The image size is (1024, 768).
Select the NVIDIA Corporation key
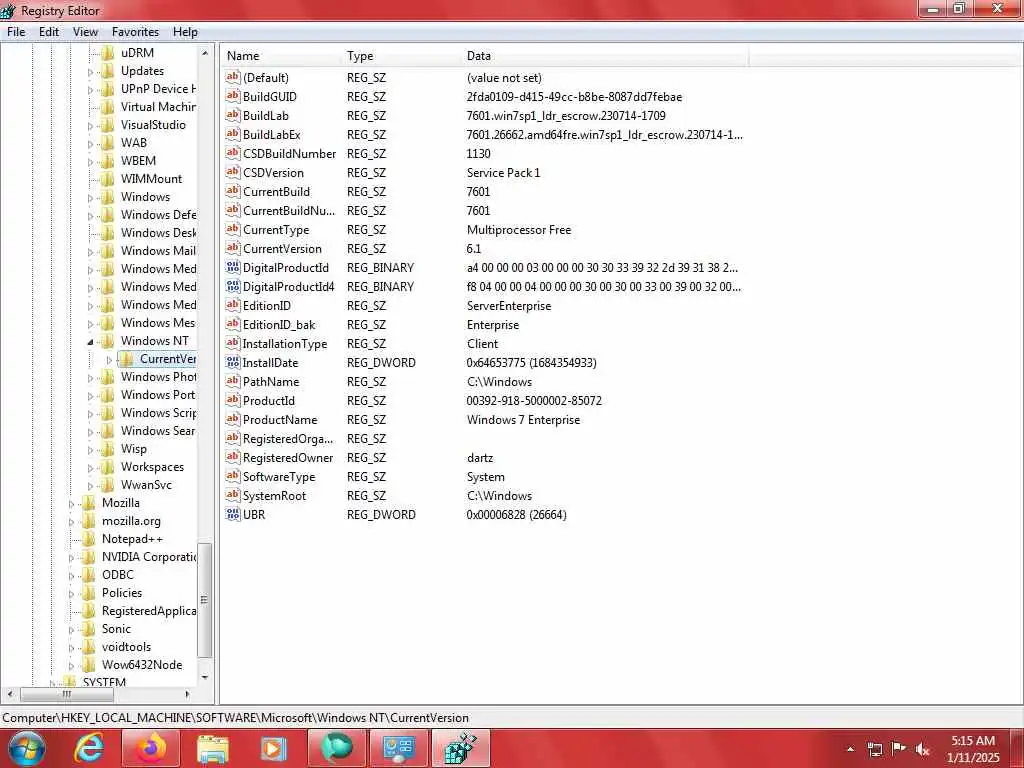148,556
